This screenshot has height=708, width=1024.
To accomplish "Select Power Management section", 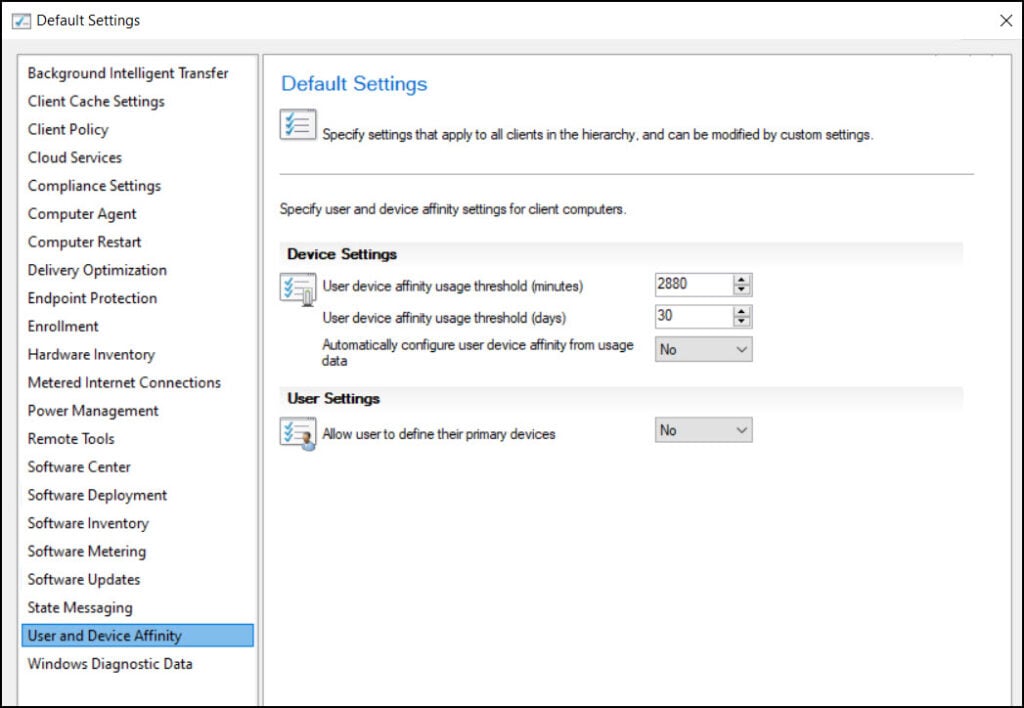I will click(x=93, y=410).
